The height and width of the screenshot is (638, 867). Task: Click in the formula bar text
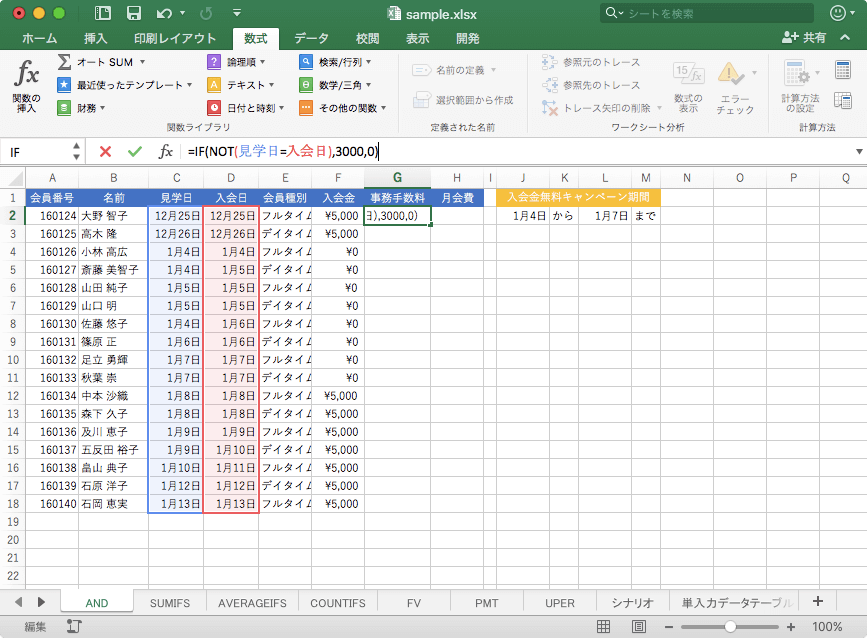point(283,151)
